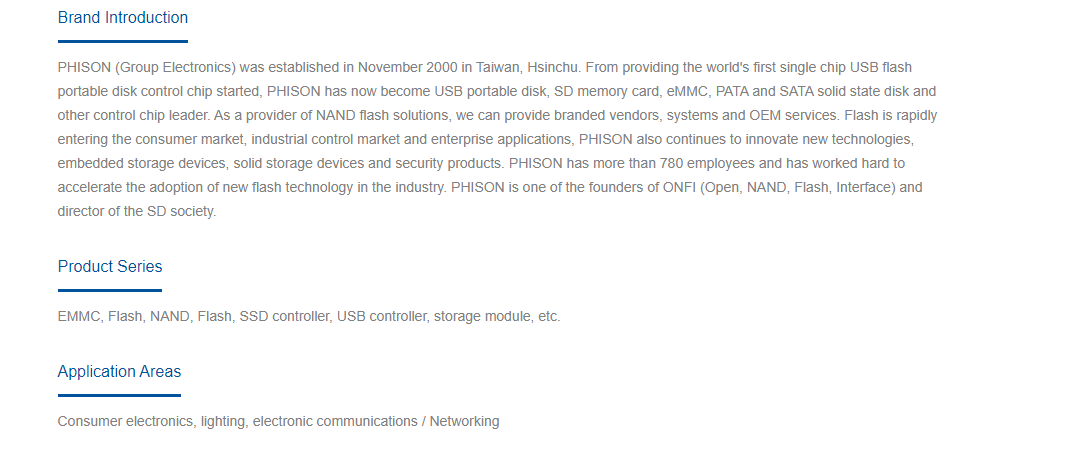This screenshot has width=1072, height=464.
Task: Click the Brand Introduction heading
Action: pos(122,18)
